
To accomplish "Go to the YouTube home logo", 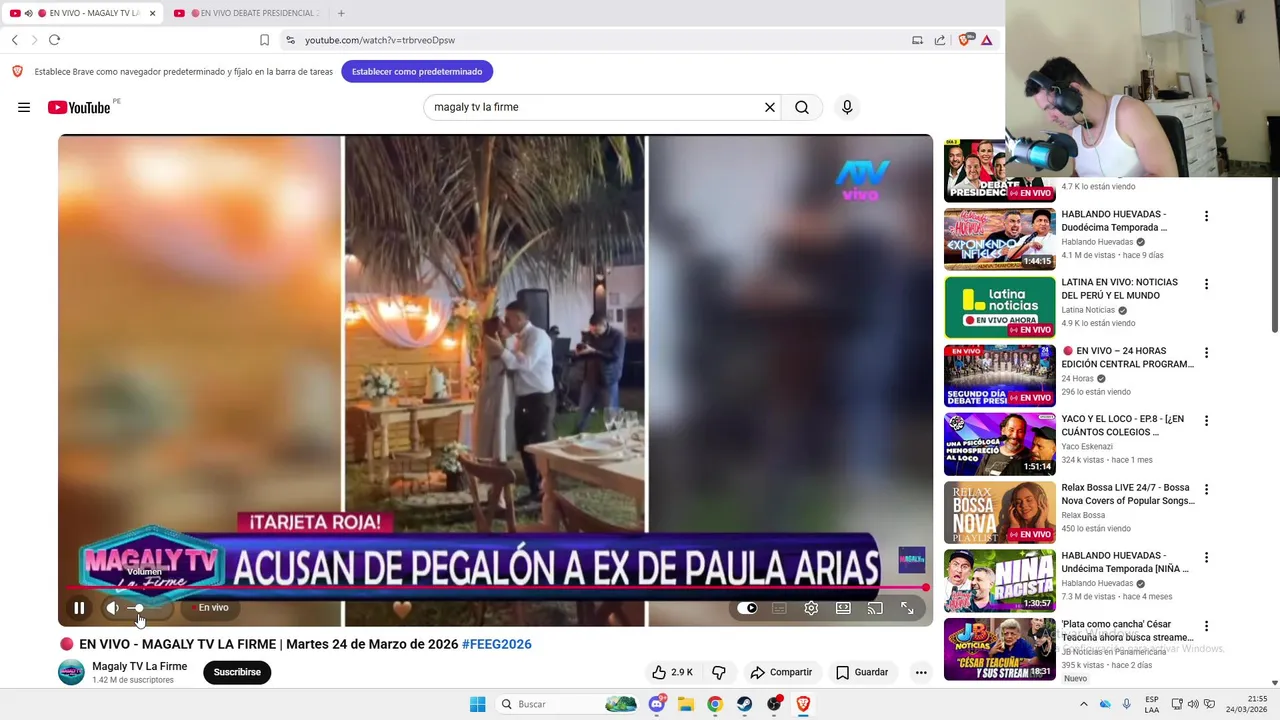I will (80, 107).
